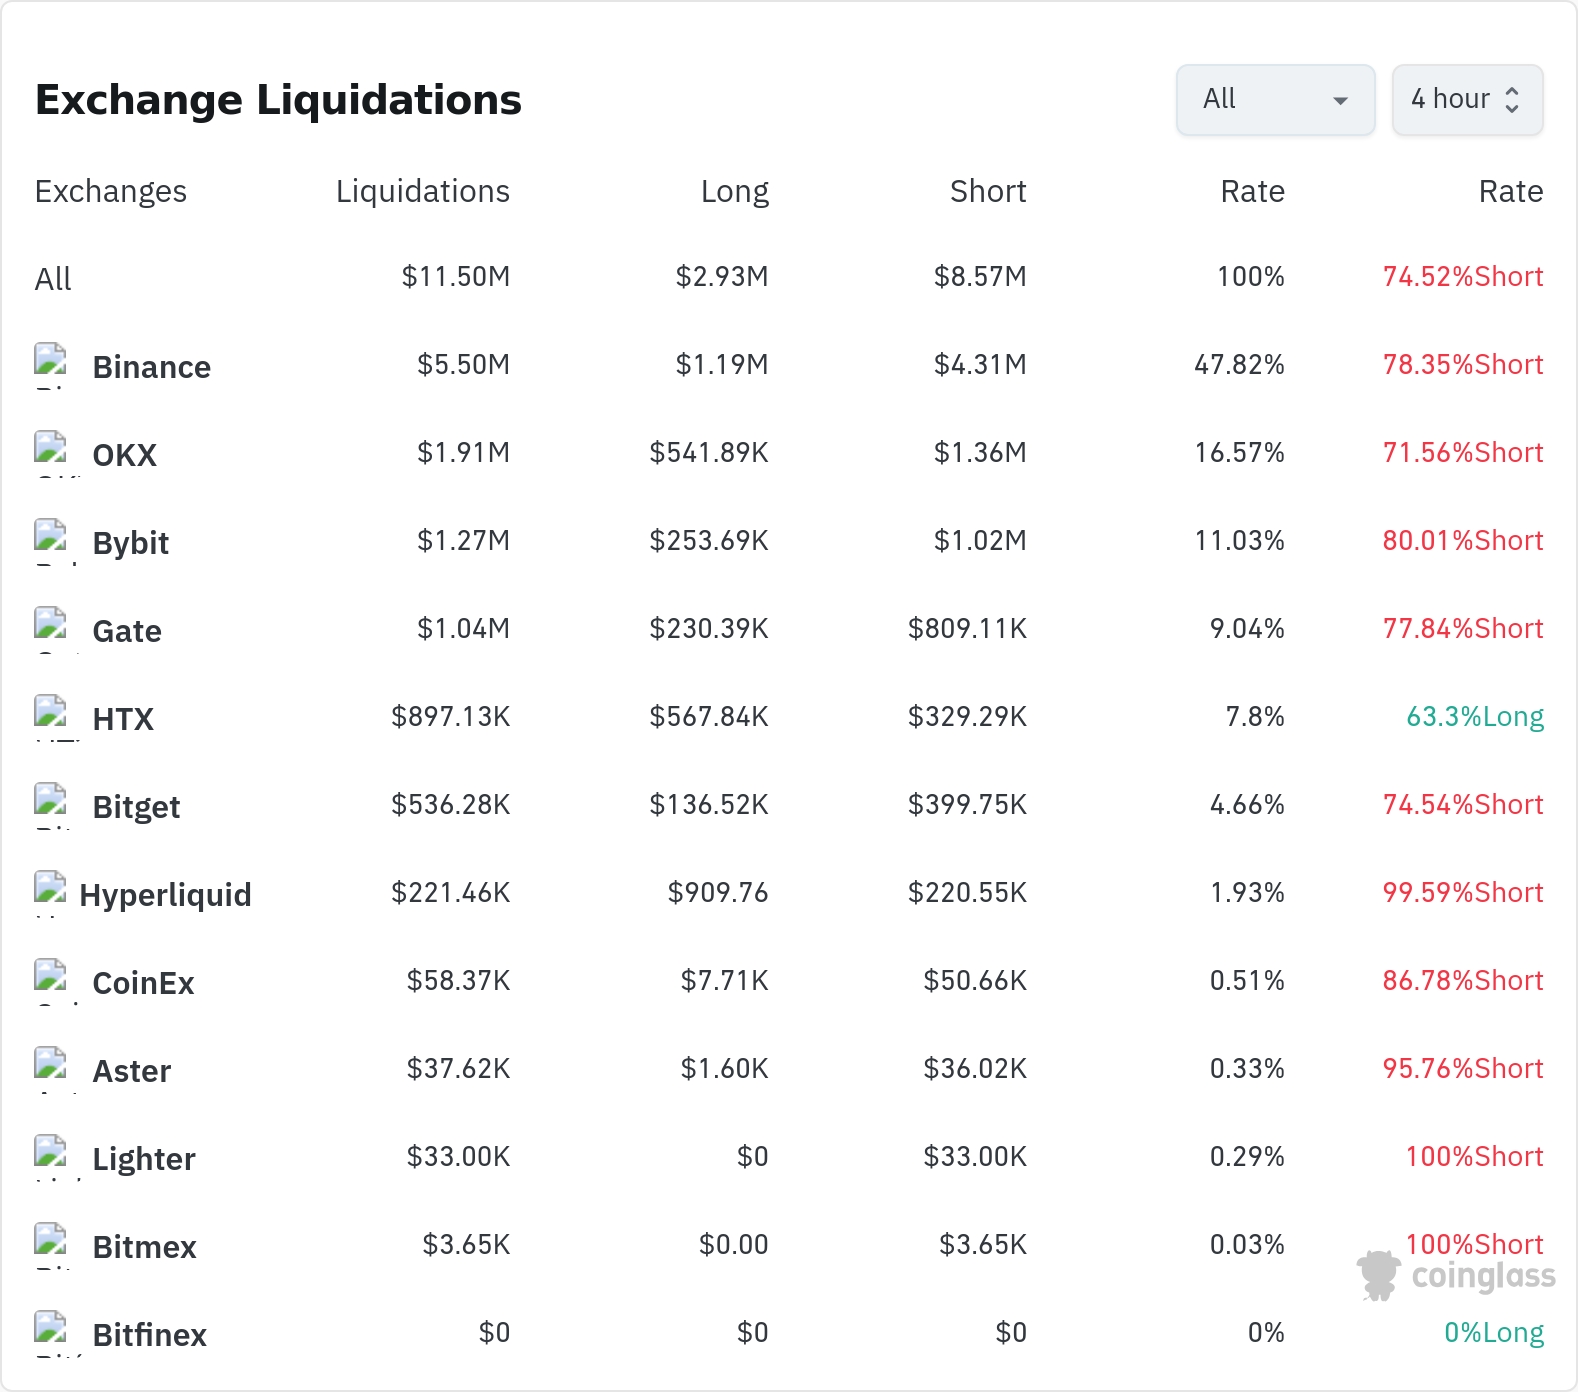This screenshot has width=1578, height=1392.
Task: Click the coinglass watermark logo
Action: 1456,1275
